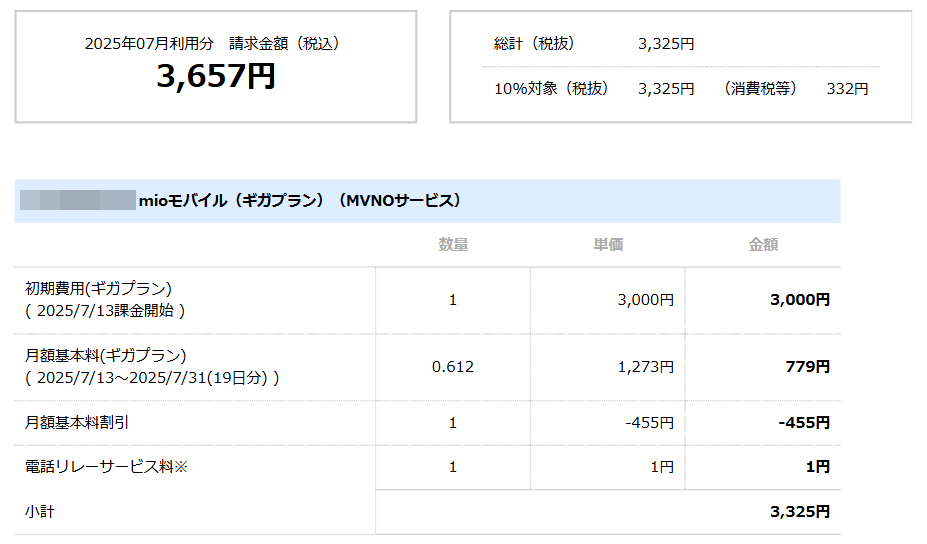This screenshot has width=927, height=544.
Task: Click the bold 3,000円 amount cell
Action: 800,299
